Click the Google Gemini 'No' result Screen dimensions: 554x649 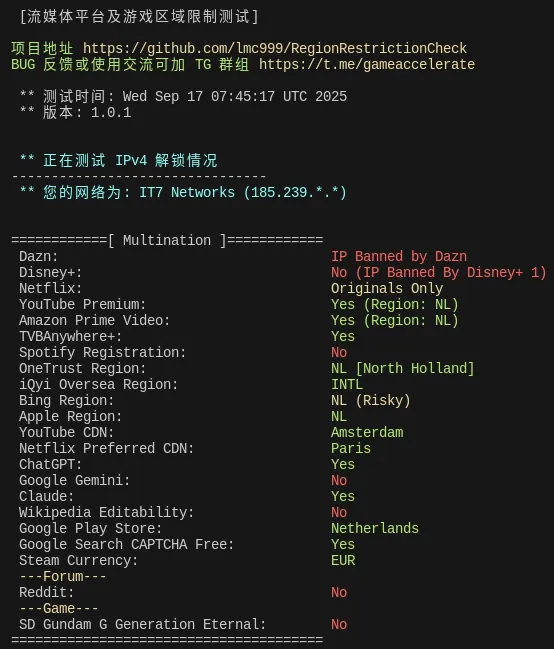coord(339,480)
